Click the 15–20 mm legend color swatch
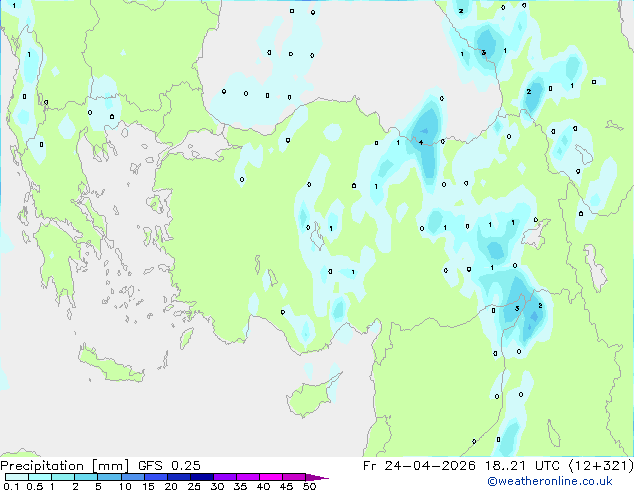634x490 pixels. click(x=155, y=477)
